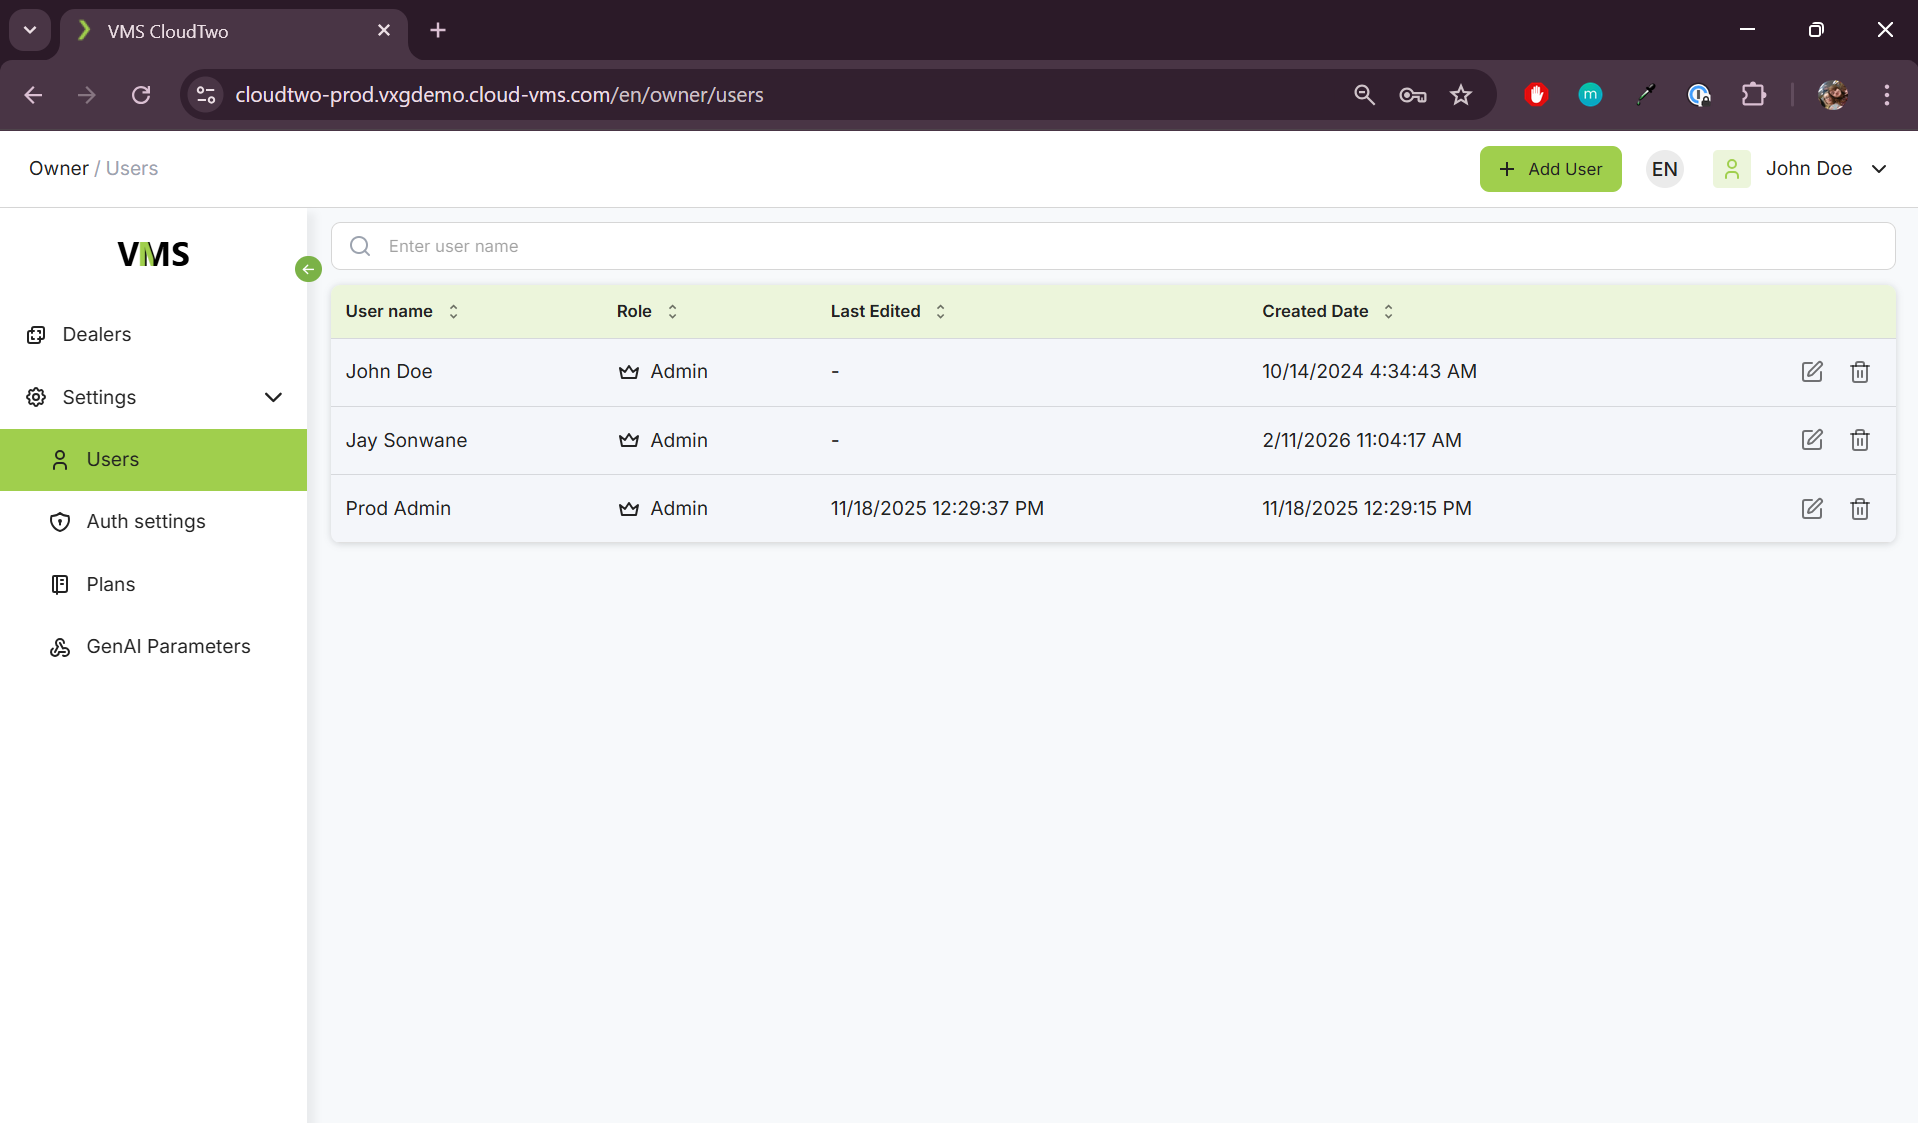
Task: Sort table by Created Date column
Action: tap(1388, 311)
